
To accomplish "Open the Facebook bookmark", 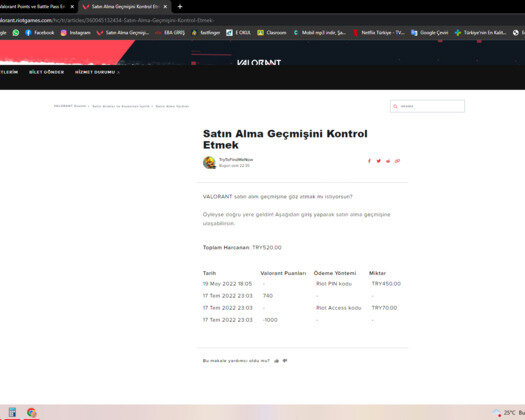I will click(40, 32).
